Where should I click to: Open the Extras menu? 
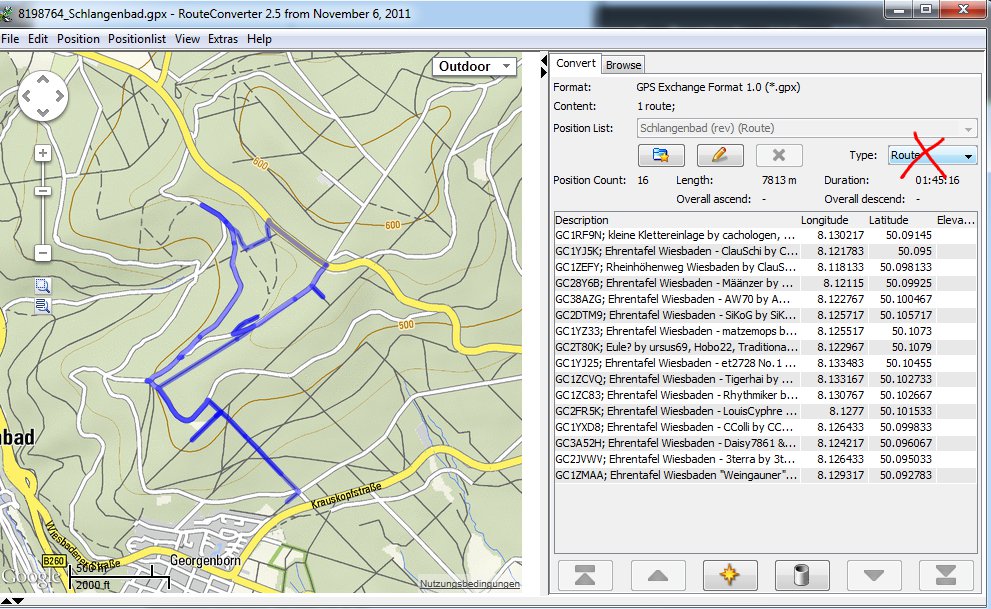pos(223,39)
